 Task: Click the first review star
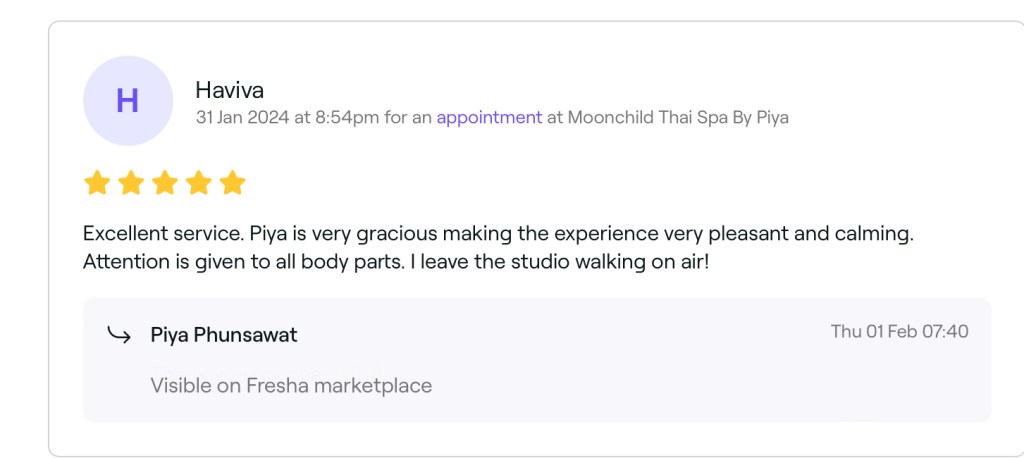96,183
